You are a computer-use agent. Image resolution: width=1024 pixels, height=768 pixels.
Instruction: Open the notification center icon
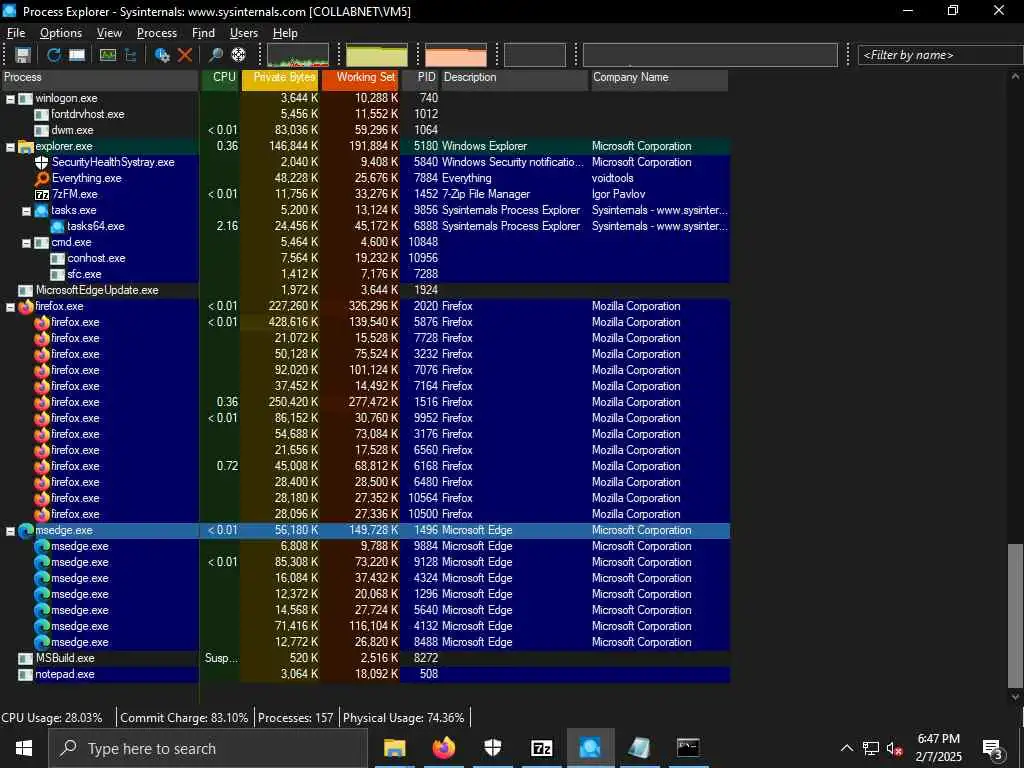[993, 749]
